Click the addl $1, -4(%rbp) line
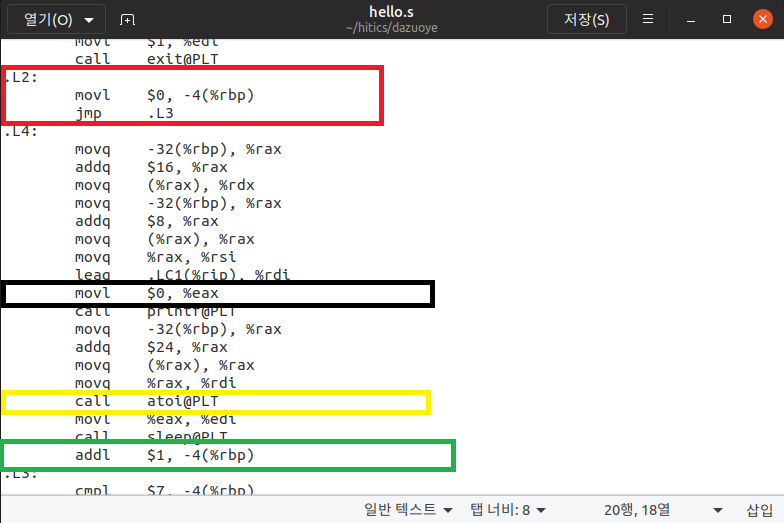Viewport: 784px width, 523px height. (x=164, y=455)
